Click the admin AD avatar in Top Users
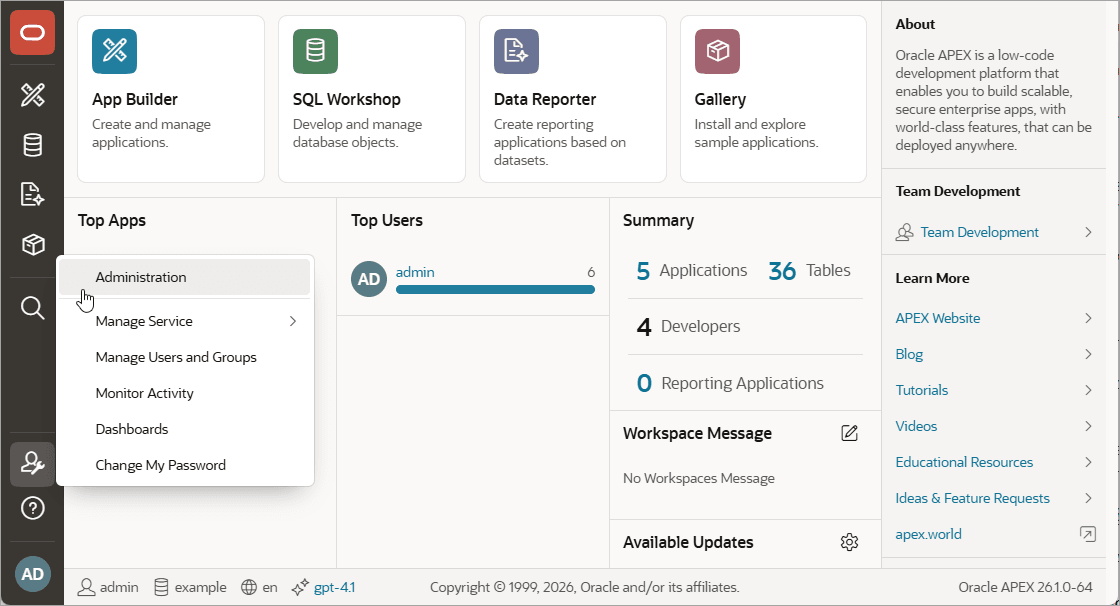This screenshot has height=606, width=1120. (x=369, y=279)
